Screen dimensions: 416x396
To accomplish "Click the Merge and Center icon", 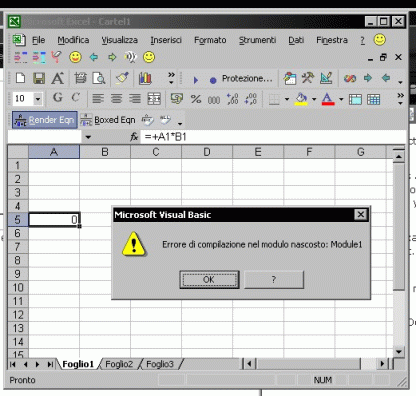I will [x=154, y=99].
